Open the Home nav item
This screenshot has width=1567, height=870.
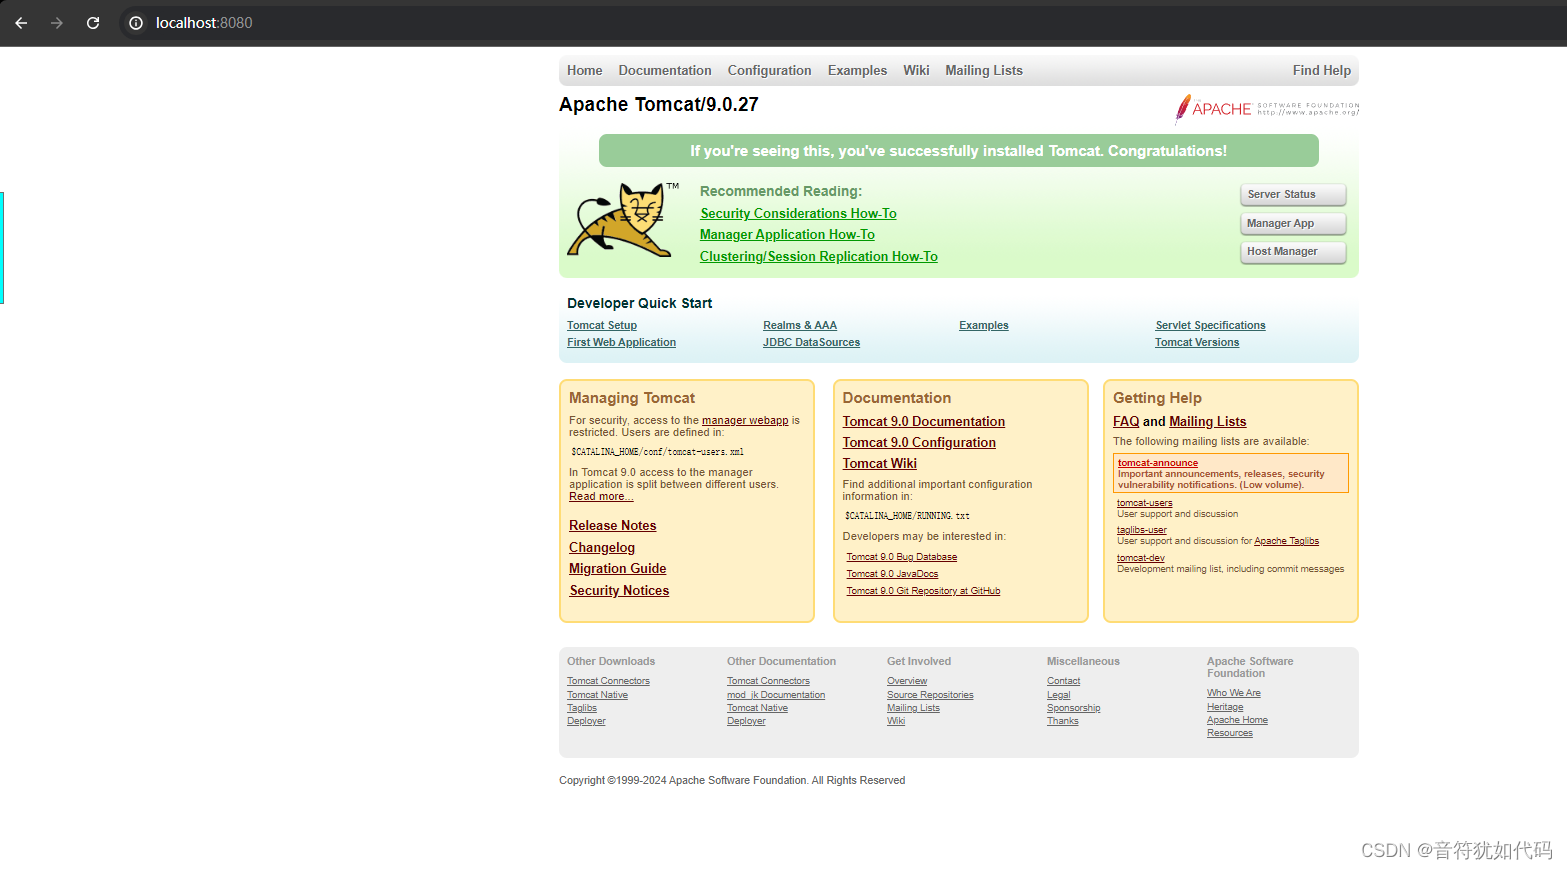[x=584, y=70]
